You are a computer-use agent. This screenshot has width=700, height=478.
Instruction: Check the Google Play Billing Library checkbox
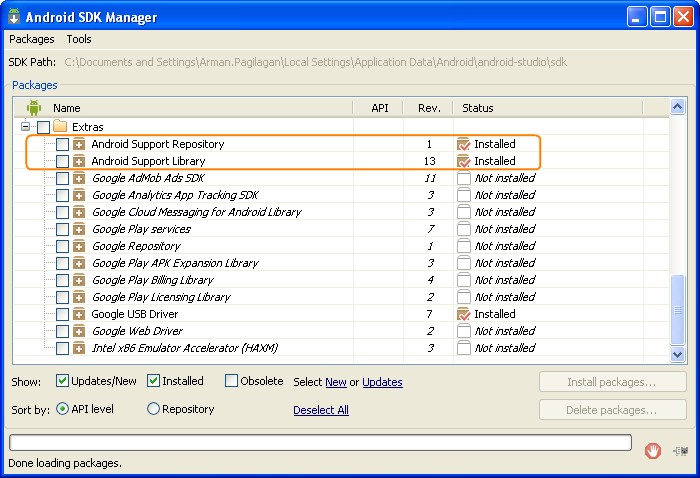62,280
